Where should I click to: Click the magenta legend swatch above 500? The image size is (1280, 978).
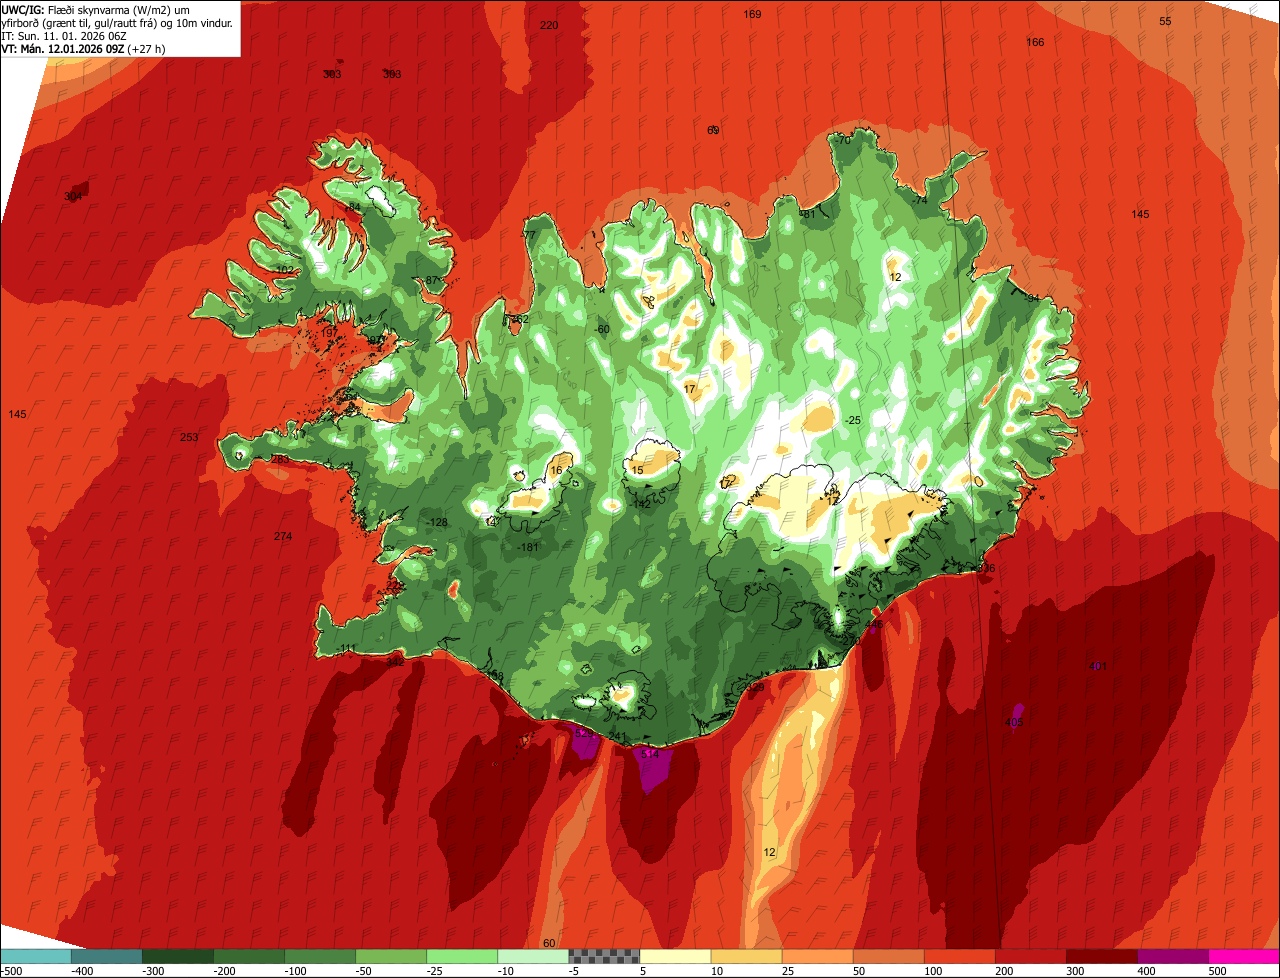click(1244, 956)
